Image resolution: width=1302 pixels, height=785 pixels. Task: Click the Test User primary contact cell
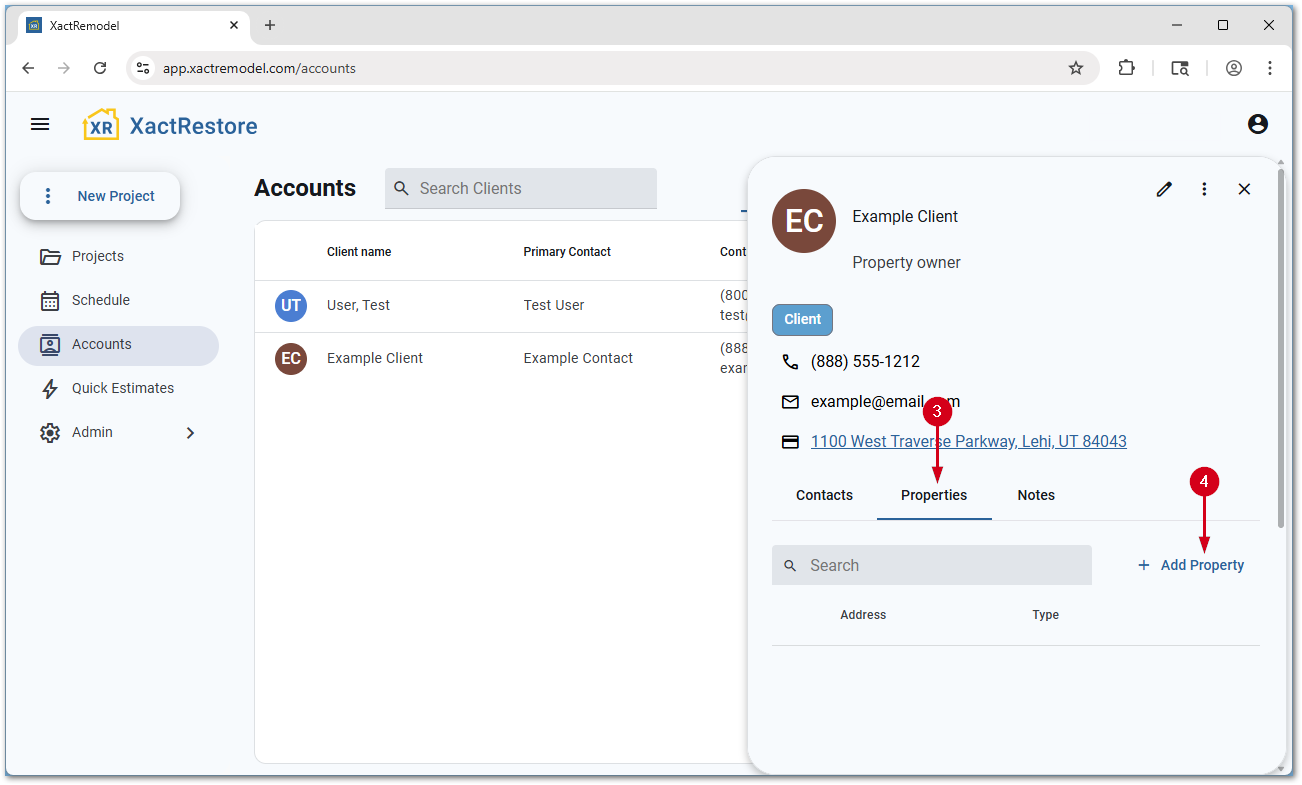(554, 305)
